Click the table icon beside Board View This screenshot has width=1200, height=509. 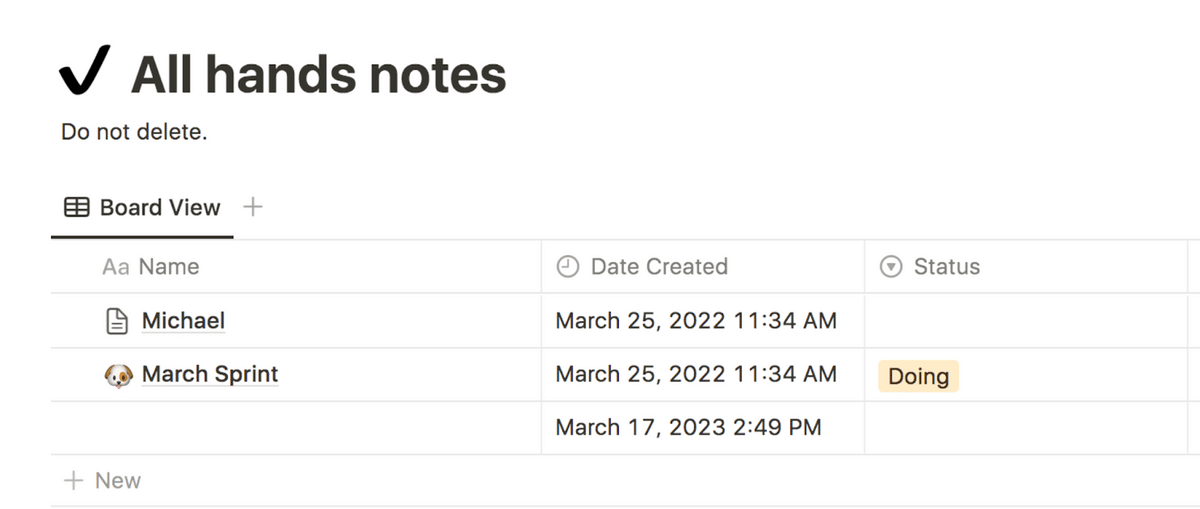pos(77,208)
